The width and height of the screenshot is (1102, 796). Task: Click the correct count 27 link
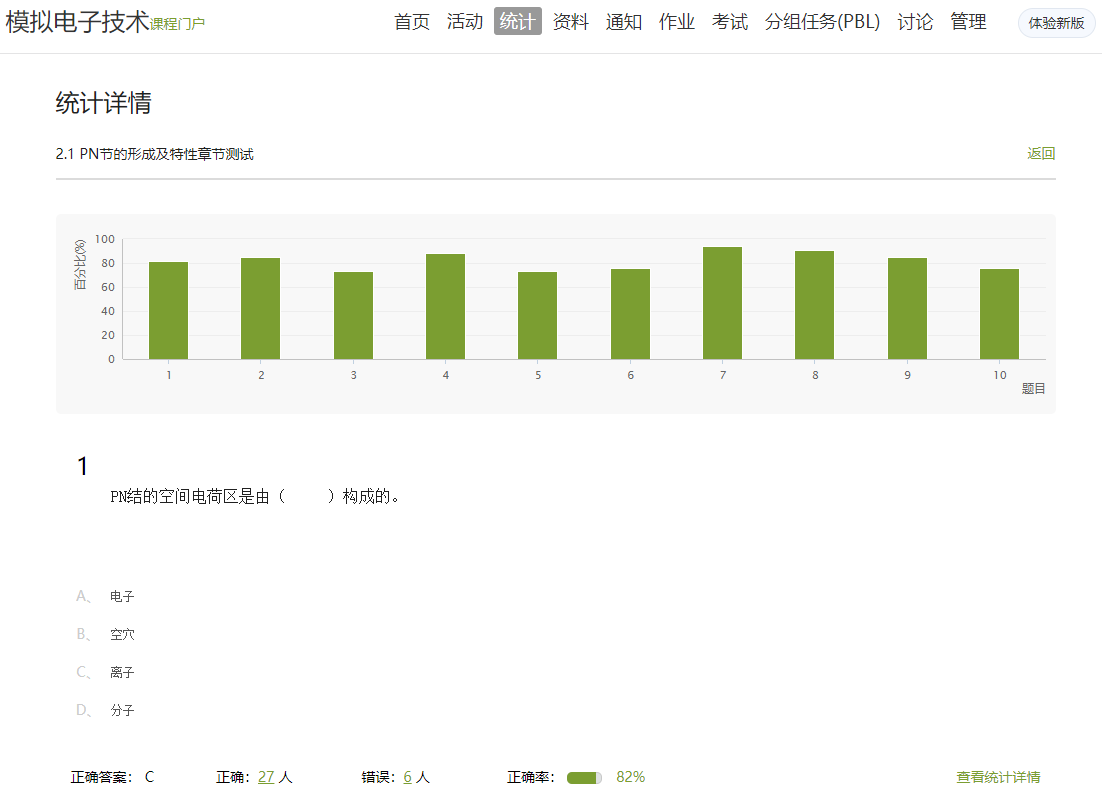tap(266, 777)
